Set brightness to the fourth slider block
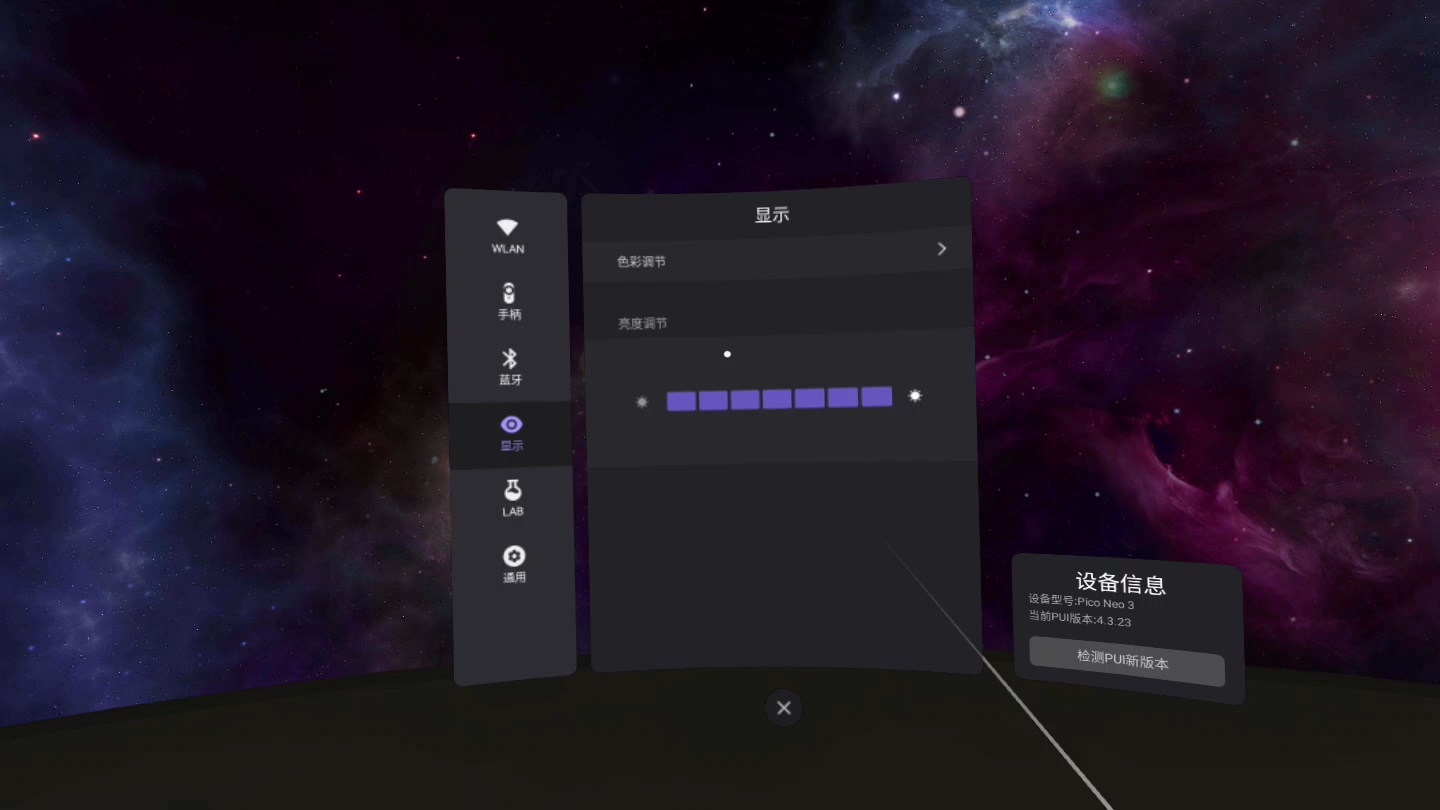 coord(777,399)
